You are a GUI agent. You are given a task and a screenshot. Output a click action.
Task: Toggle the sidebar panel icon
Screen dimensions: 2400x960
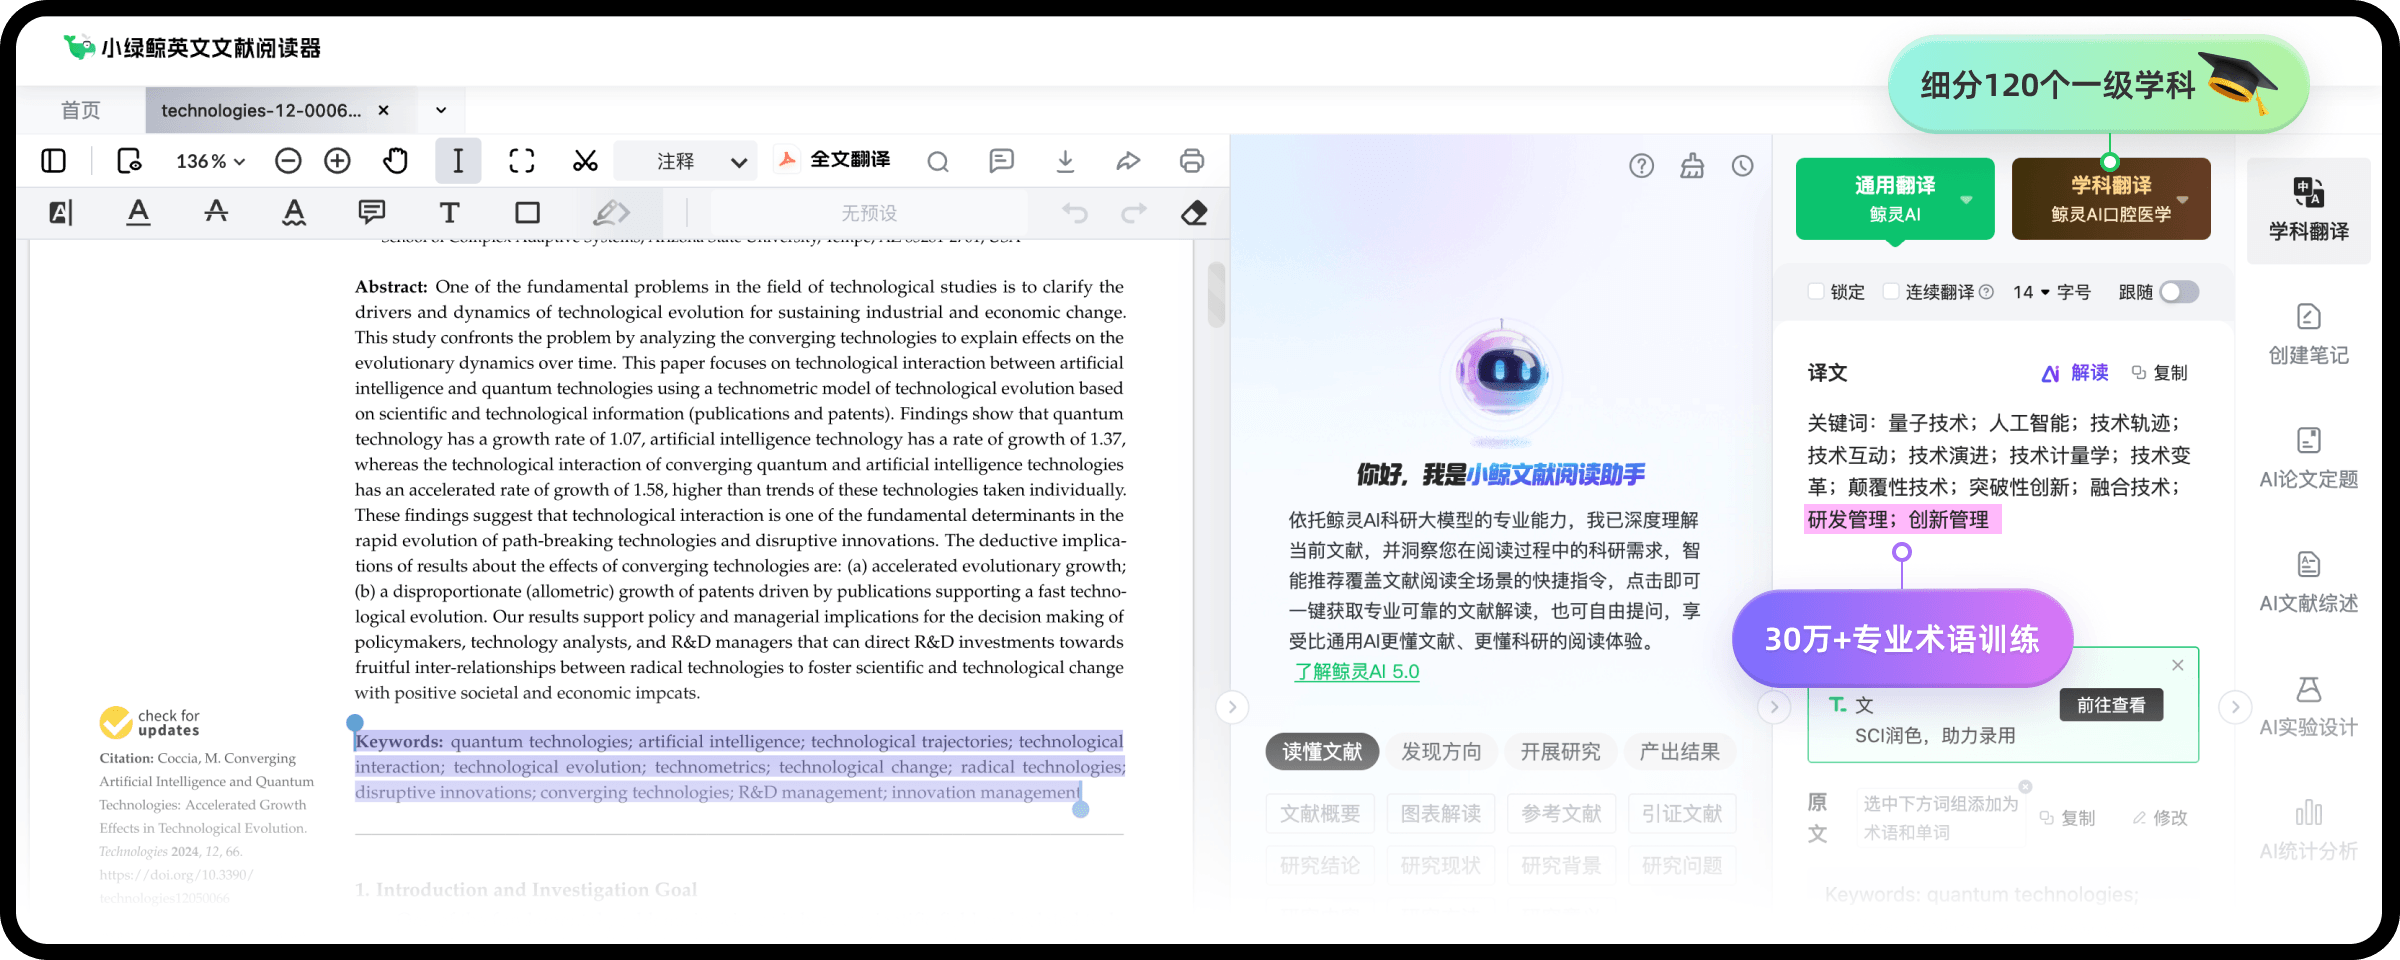tap(54, 161)
